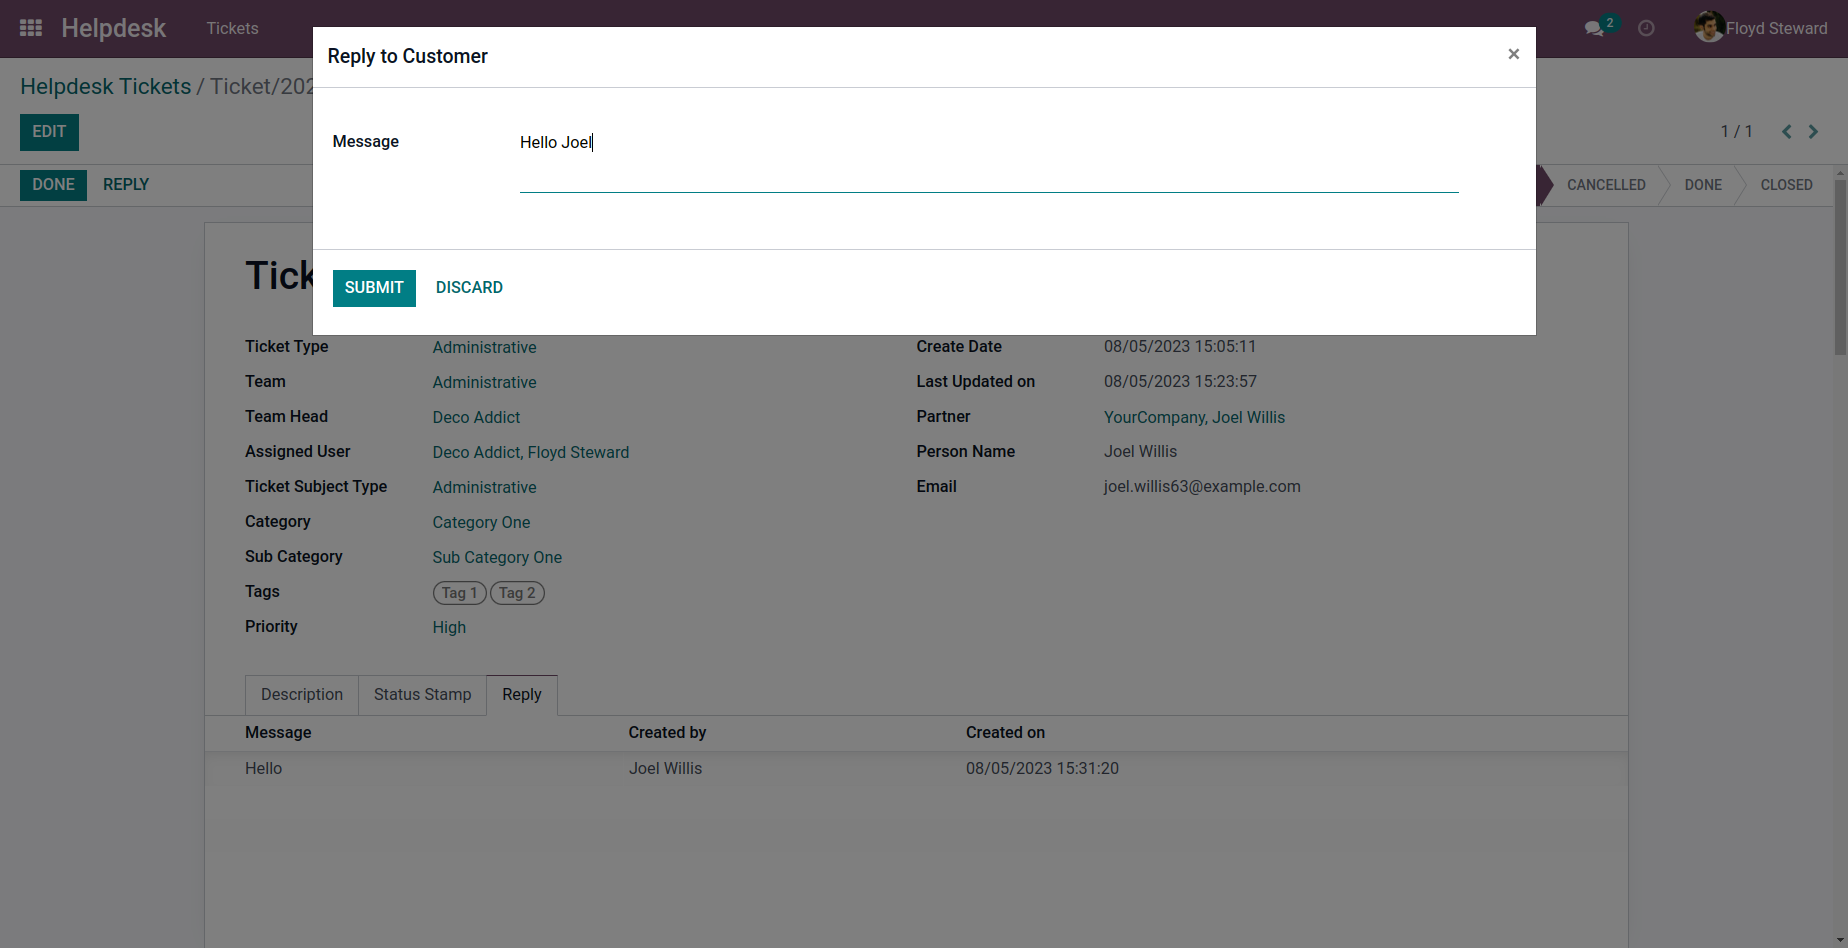Switch to the Status Stamp tab
This screenshot has height=948, width=1848.
coord(422,695)
